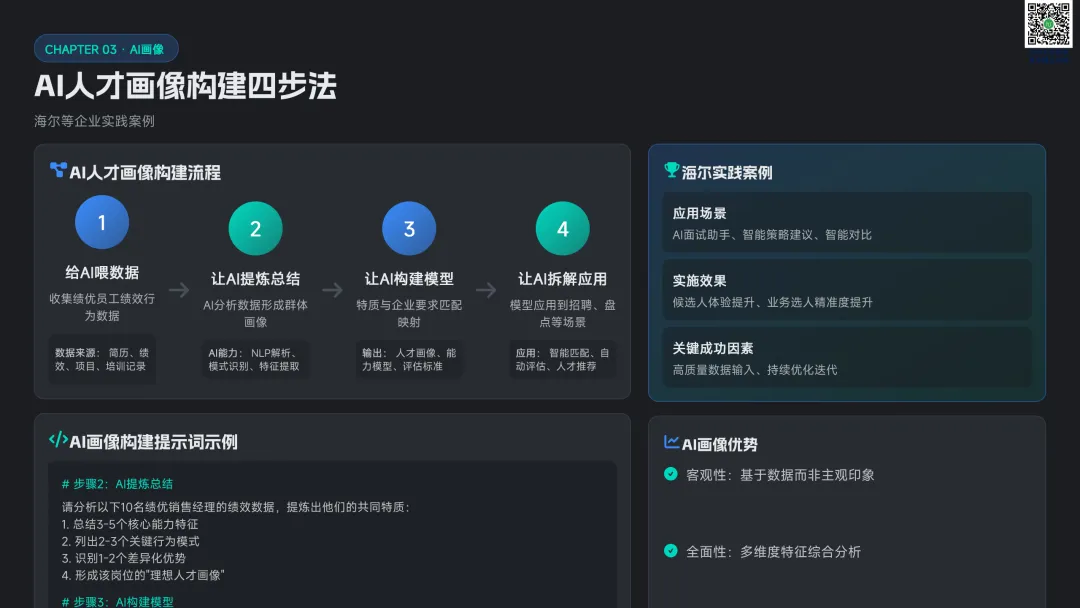The image size is (1080, 608).
Task: Click the check icon beside 全面性
Action: pyautogui.click(x=671, y=551)
